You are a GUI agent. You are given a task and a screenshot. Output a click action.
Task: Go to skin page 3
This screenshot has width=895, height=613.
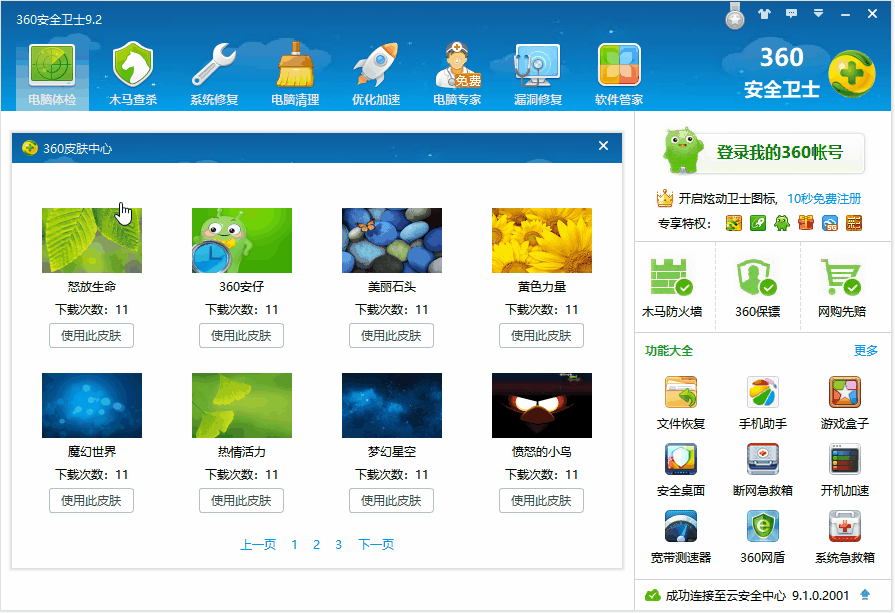[x=338, y=545]
